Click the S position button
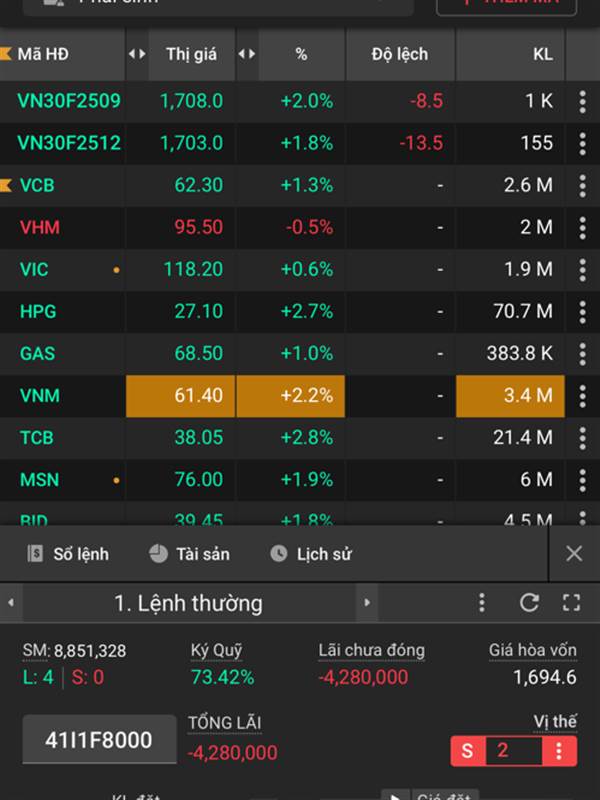The image size is (600, 800). point(467,751)
